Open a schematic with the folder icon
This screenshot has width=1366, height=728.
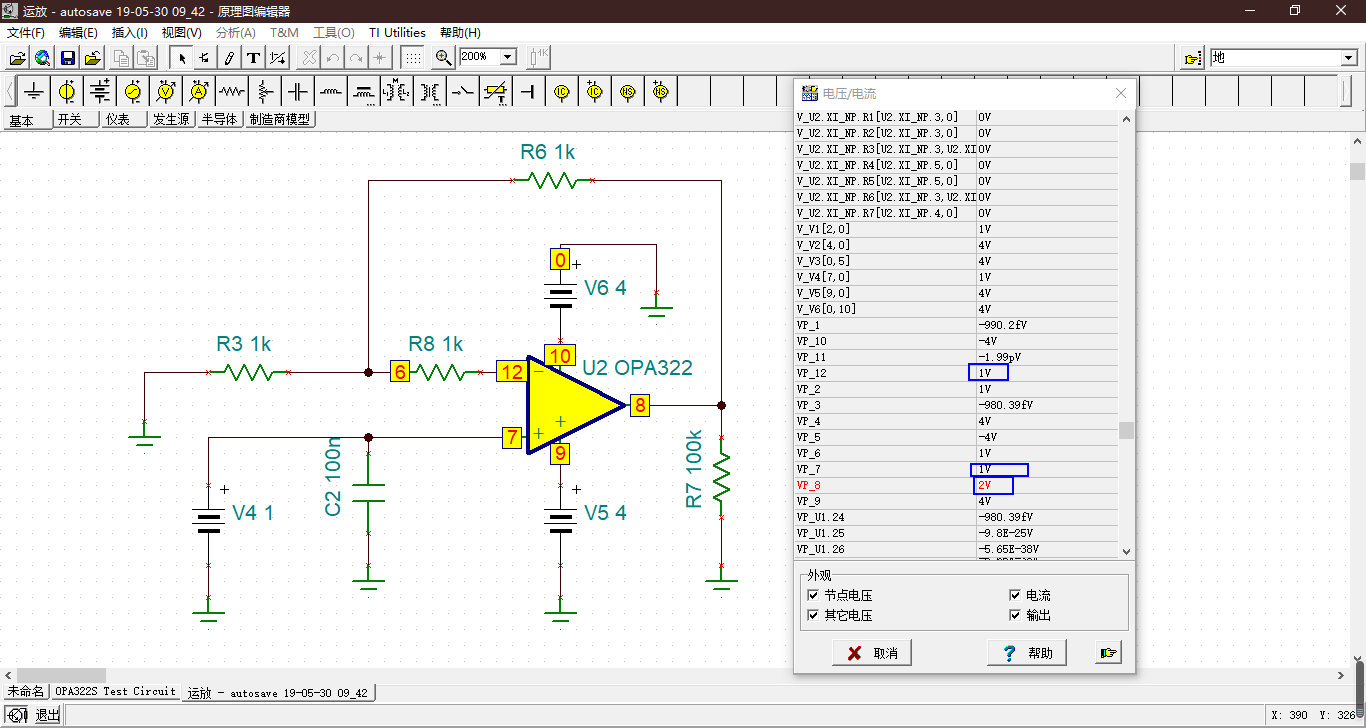[18, 58]
